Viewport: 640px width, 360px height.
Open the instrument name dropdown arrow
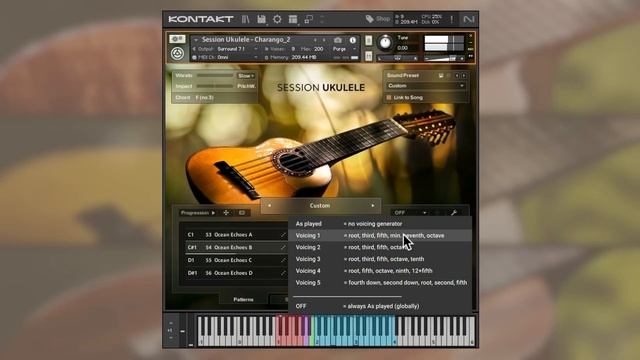[196, 40]
